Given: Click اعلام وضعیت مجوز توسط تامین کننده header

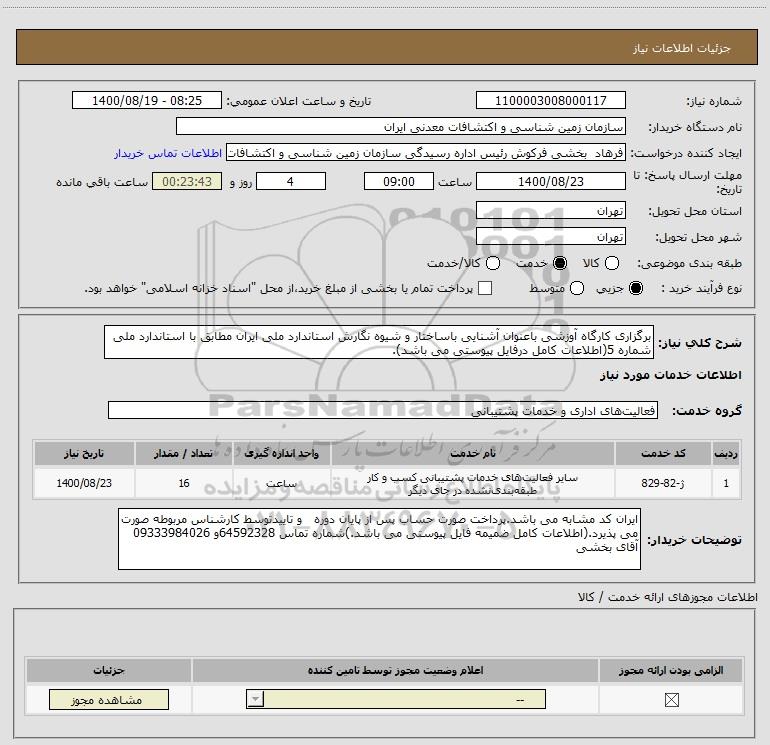Looking at the screenshot, I should tap(395, 670).
